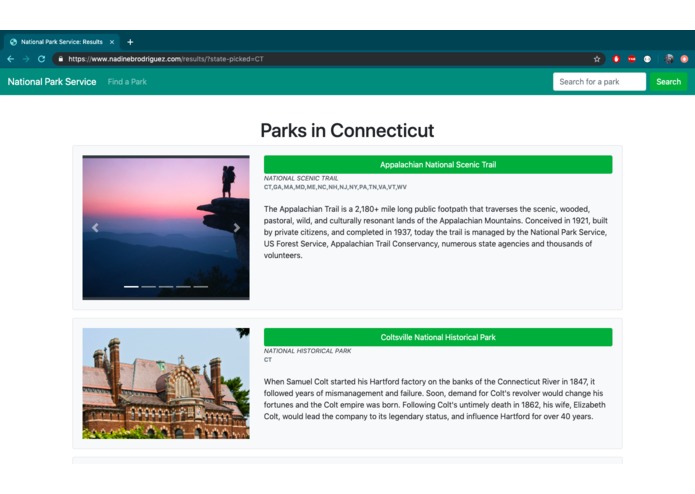
Task: Open the user profile avatar
Action: pos(669,59)
